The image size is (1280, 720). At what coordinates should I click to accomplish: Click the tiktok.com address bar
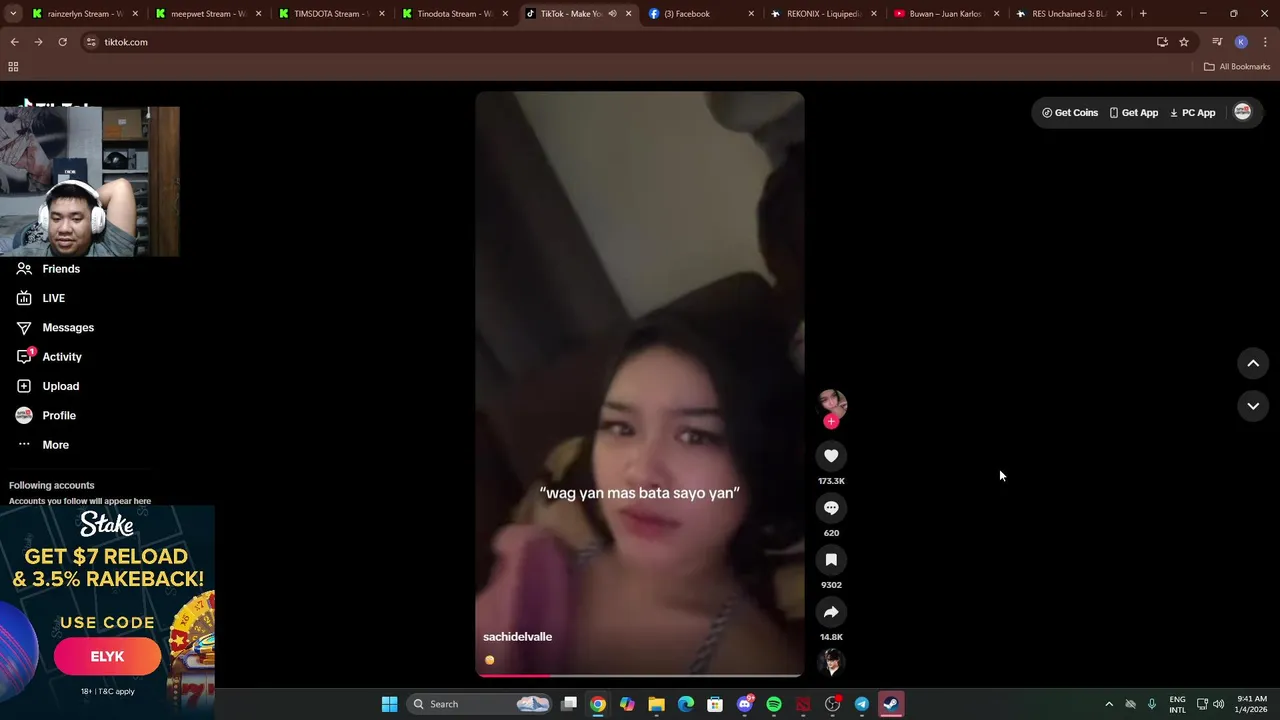click(620, 42)
